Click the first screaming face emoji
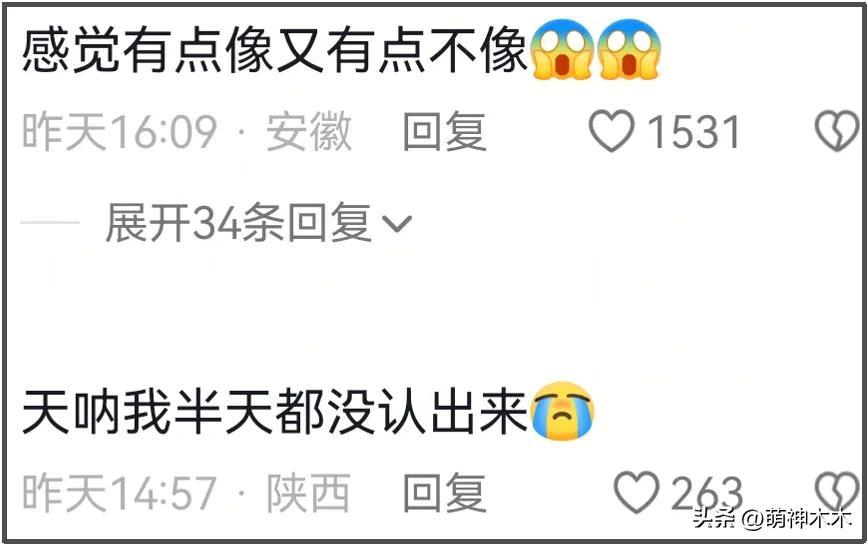Screen dimensions: 868x545 (x=562, y=50)
